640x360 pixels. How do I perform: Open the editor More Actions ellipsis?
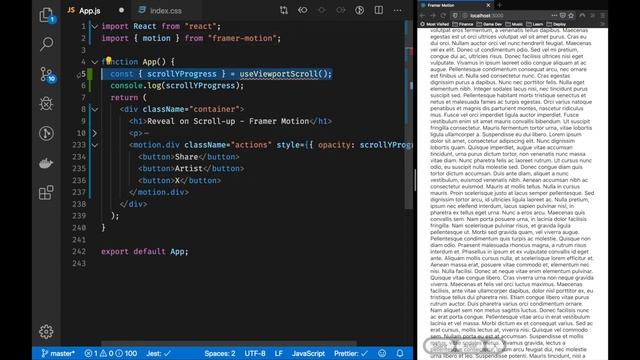[x=398, y=10]
